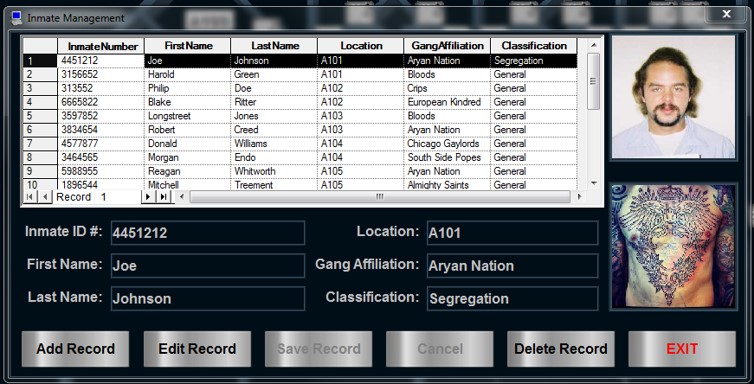
Task: Click the Inmate Management window icon
Action: coord(16,18)
